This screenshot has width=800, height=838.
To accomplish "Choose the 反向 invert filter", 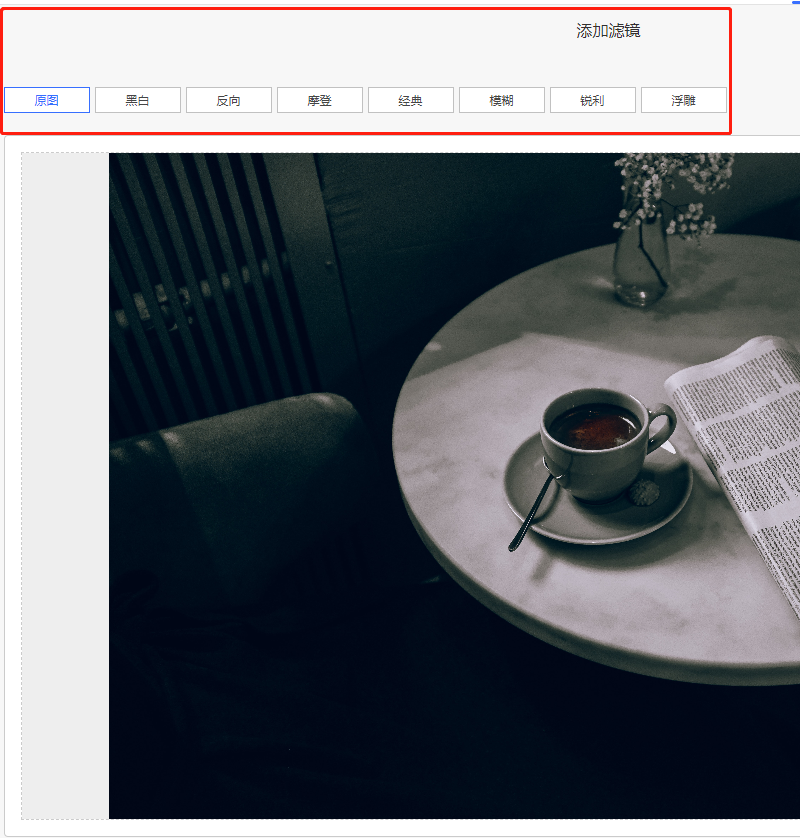I will point(229,100).
